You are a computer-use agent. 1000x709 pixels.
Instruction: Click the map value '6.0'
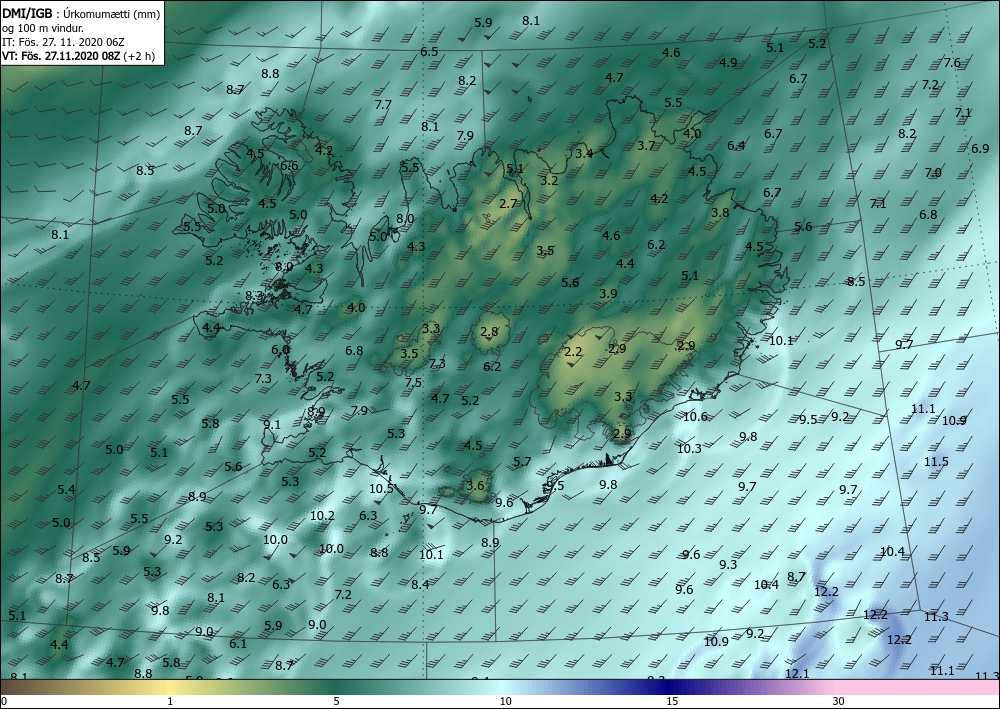pos(281,349)
